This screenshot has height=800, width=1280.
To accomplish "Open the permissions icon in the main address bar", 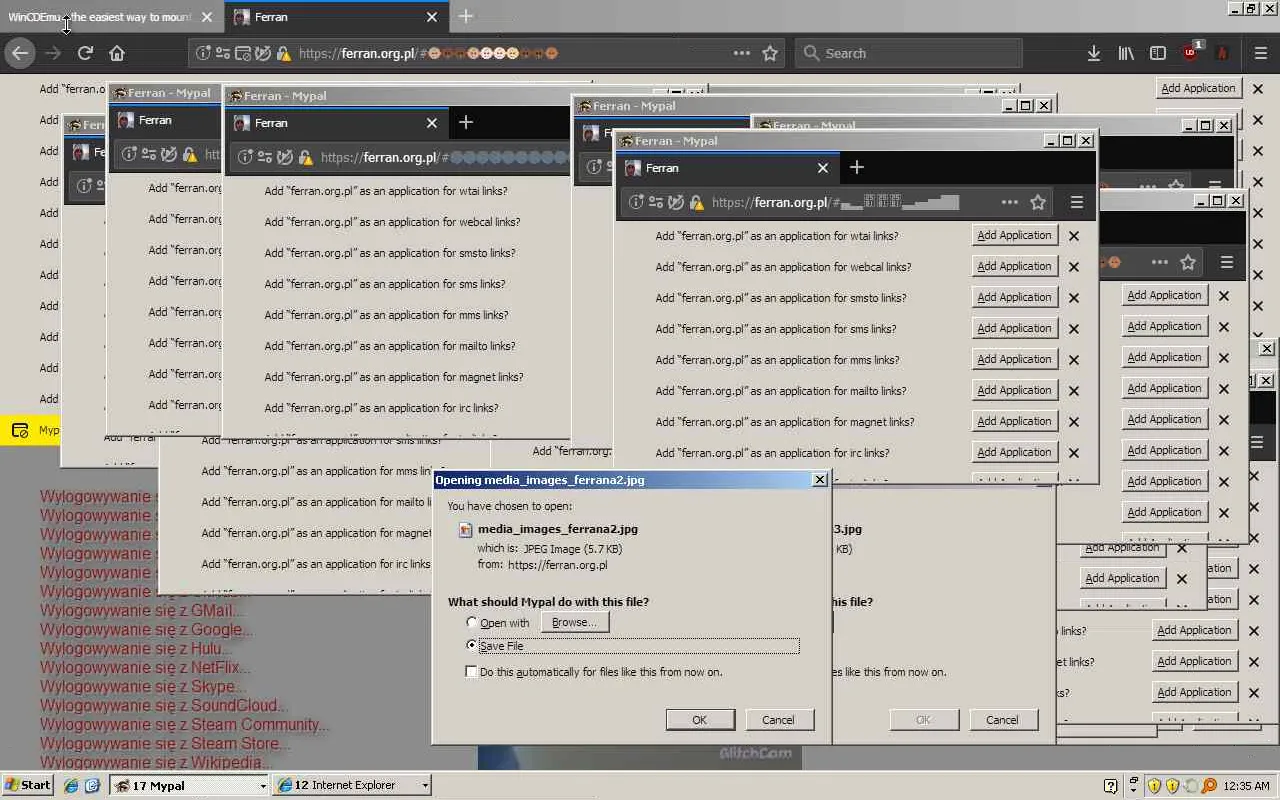I will [222, 53].
